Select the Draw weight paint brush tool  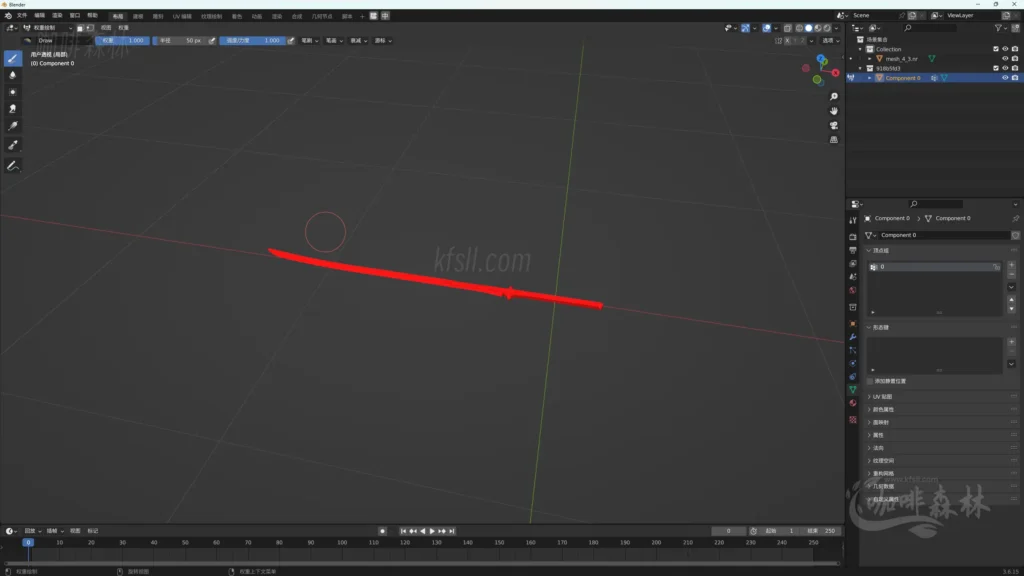click(x=13, y=58)
